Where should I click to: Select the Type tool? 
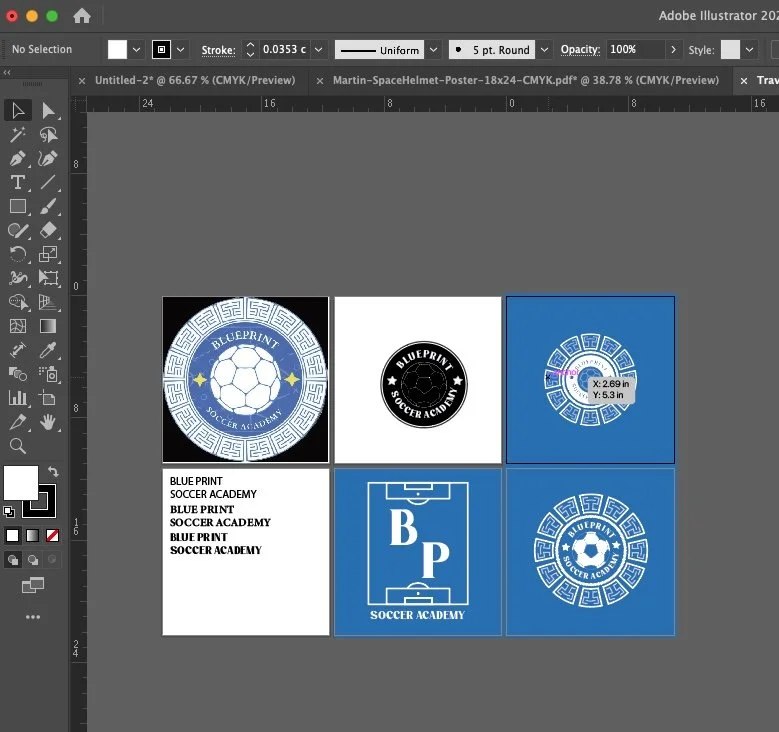pyautogui.click(x=18, y=182)
